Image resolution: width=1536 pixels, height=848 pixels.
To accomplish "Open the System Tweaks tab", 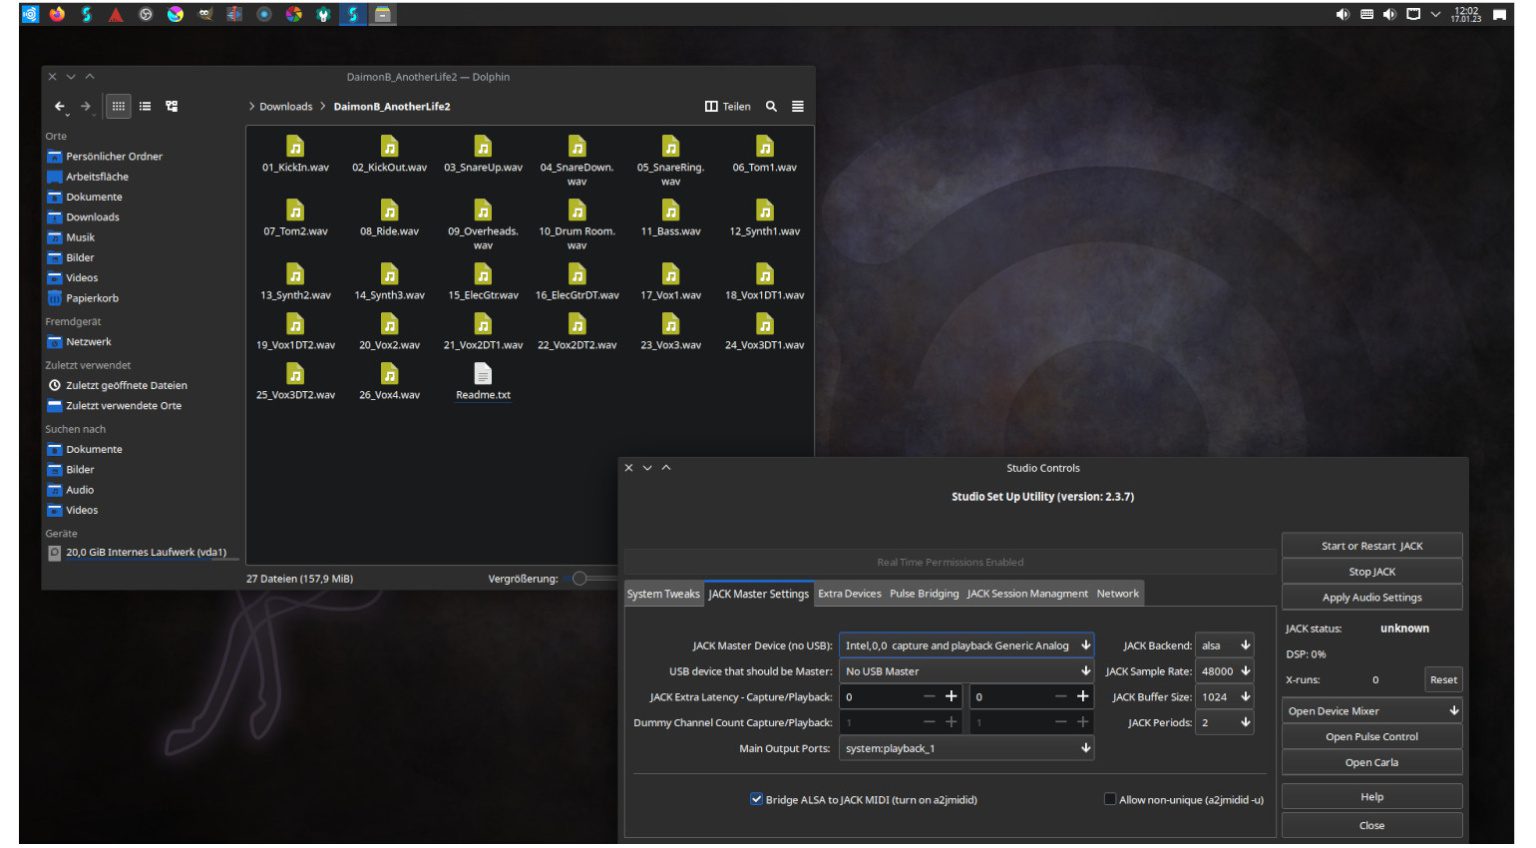I will (x=663, y=593).
